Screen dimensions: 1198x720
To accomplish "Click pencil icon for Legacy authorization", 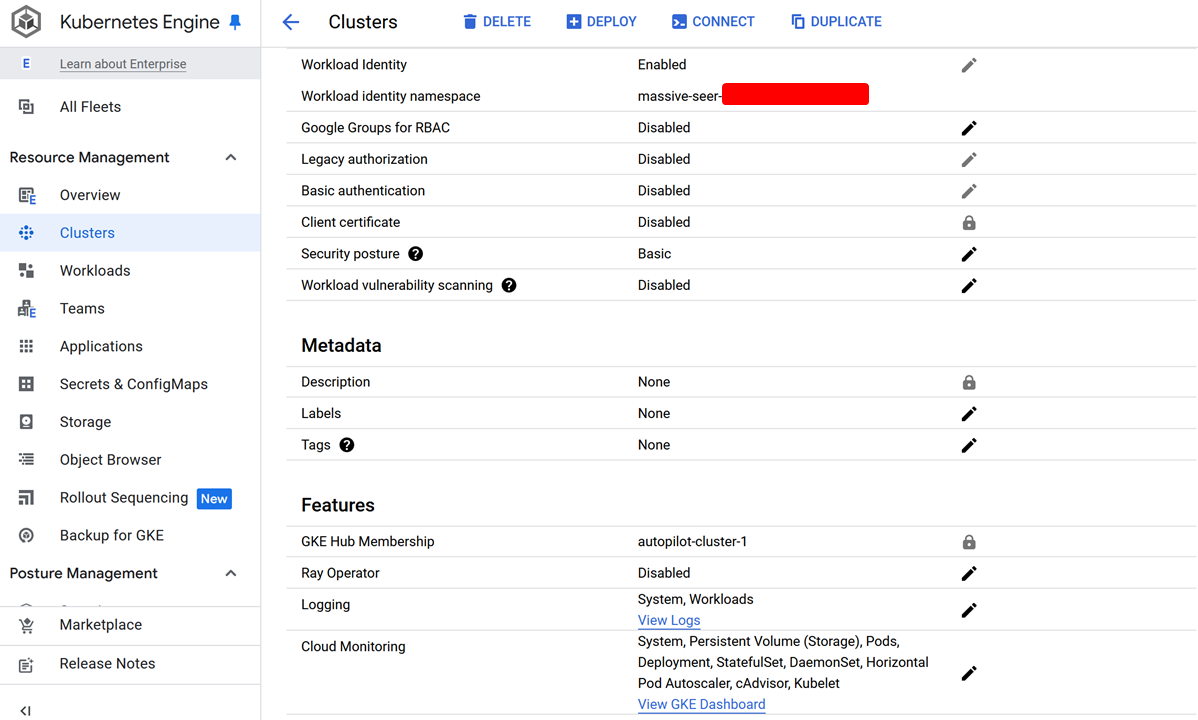I will [969, 159].
